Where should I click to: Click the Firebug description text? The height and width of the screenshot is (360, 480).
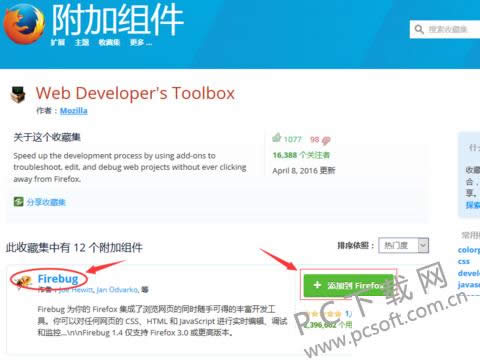162,321
